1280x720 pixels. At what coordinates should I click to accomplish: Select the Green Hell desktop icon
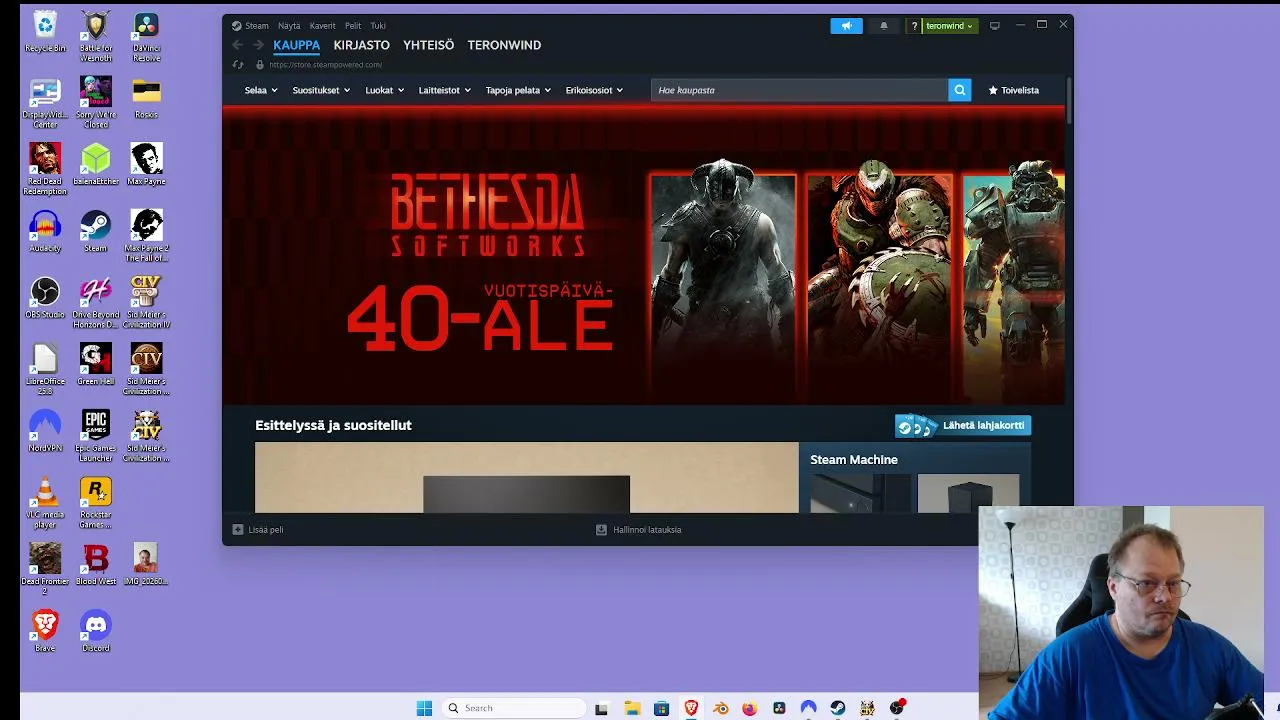[x=96, y=364]
